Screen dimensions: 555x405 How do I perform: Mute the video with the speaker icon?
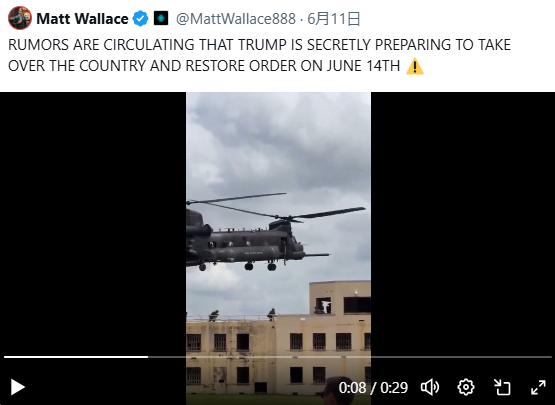pyautogui.click(x=430, y=387)
